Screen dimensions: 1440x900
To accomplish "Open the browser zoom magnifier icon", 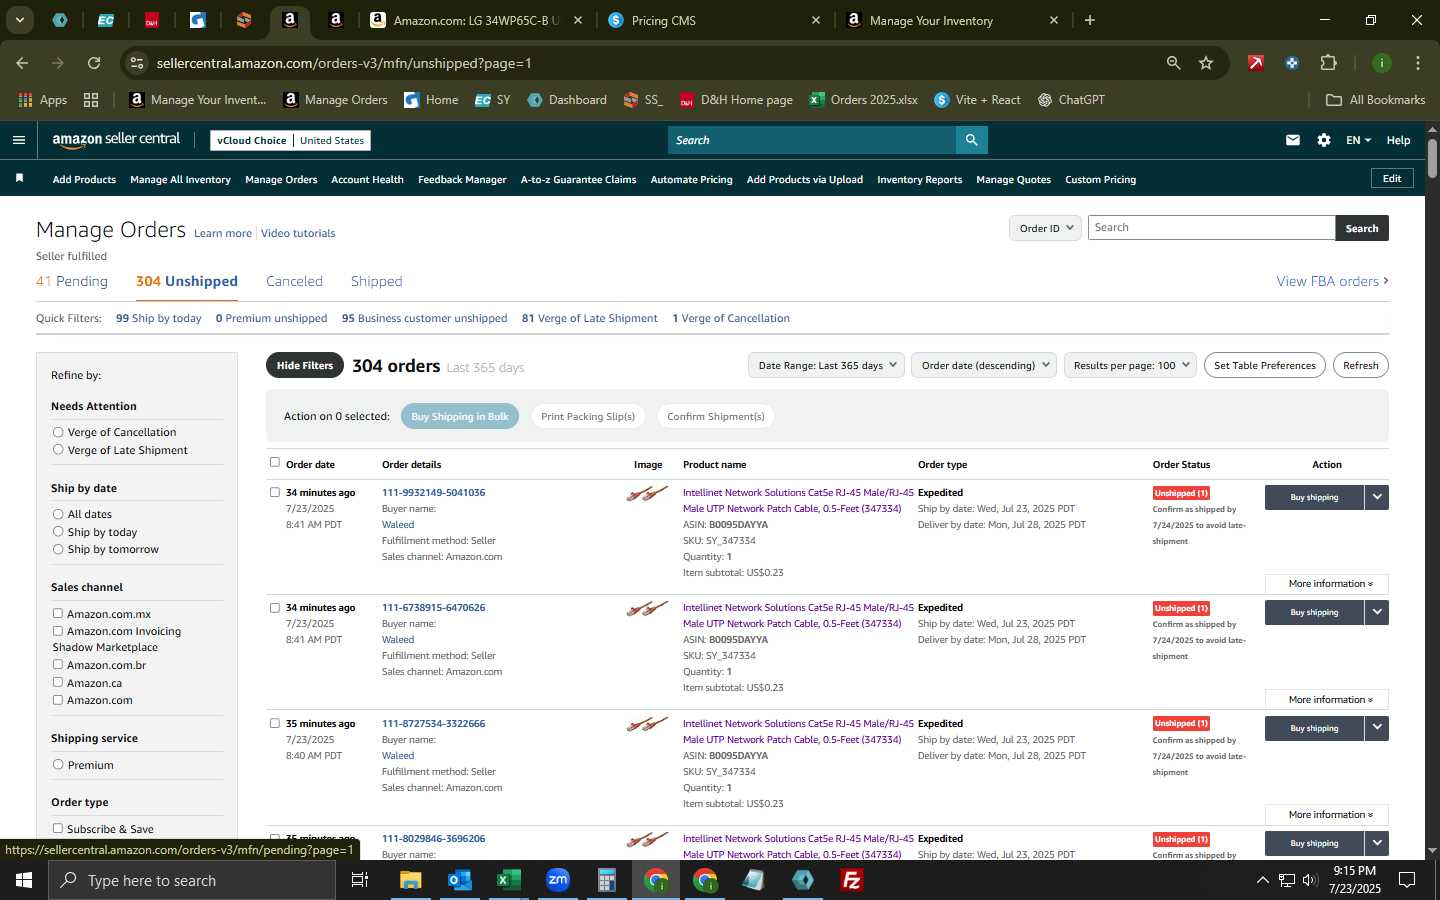I will pyautogui.click(x=1173, y=63).
